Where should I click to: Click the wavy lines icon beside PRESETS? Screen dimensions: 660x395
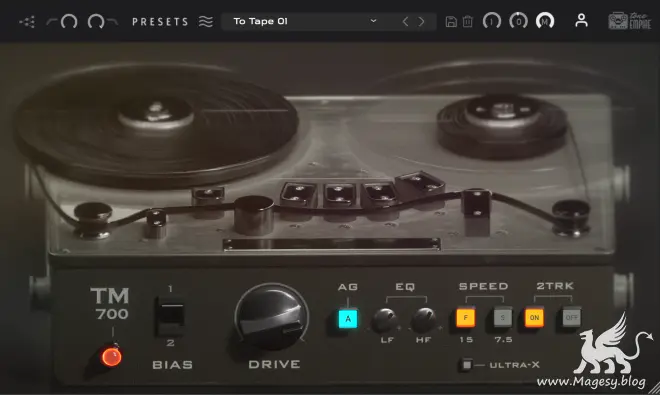tap(206, 21)
